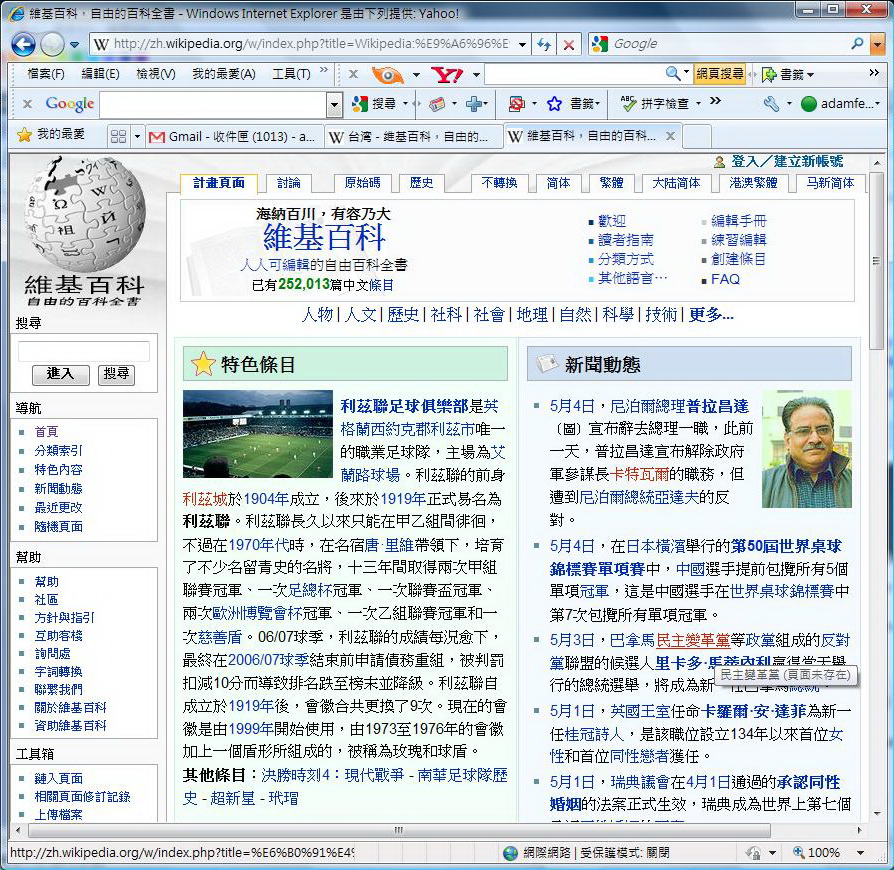
Task: Click the green adamfe account indicator
Action: pyautogui.click(x=808, y=104)
